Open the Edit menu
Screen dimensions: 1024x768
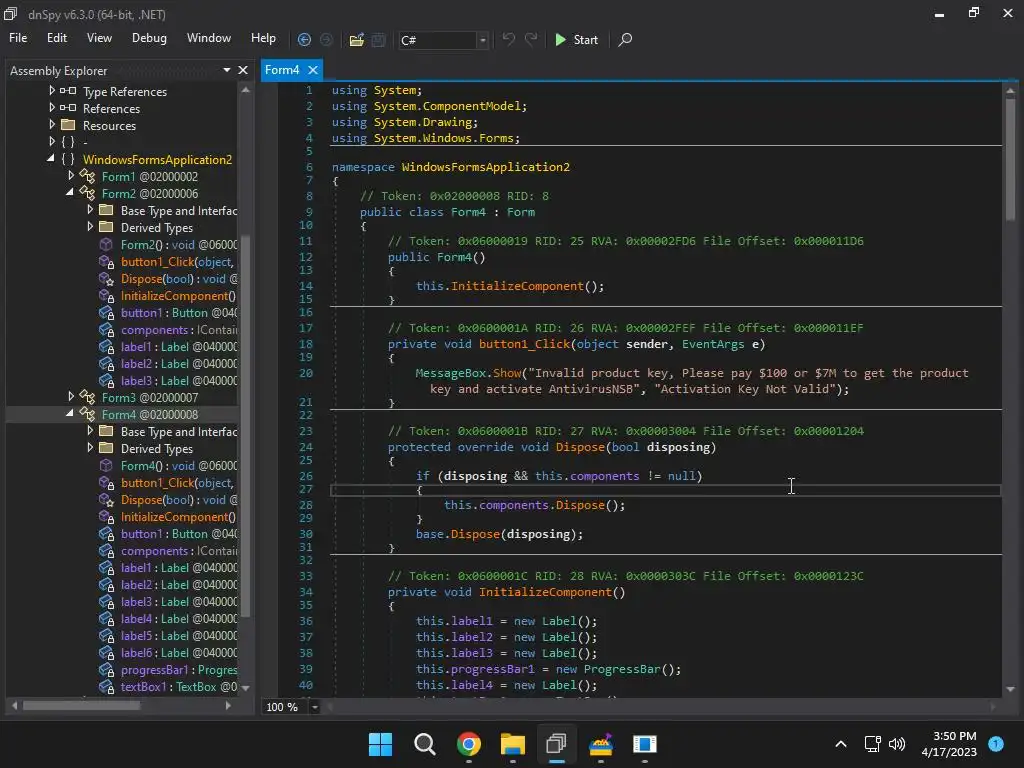pos(57,38)
